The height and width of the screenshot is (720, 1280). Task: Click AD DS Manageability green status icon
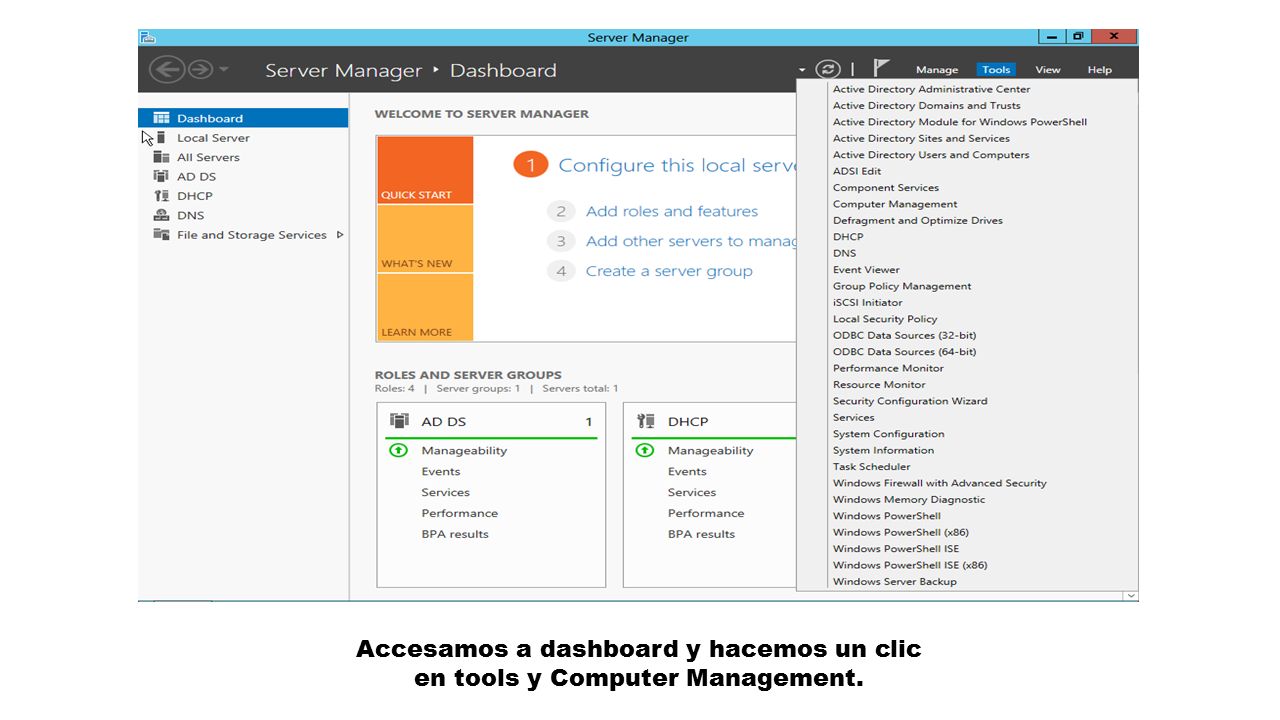pyautogui.click(x=397, y=451)
